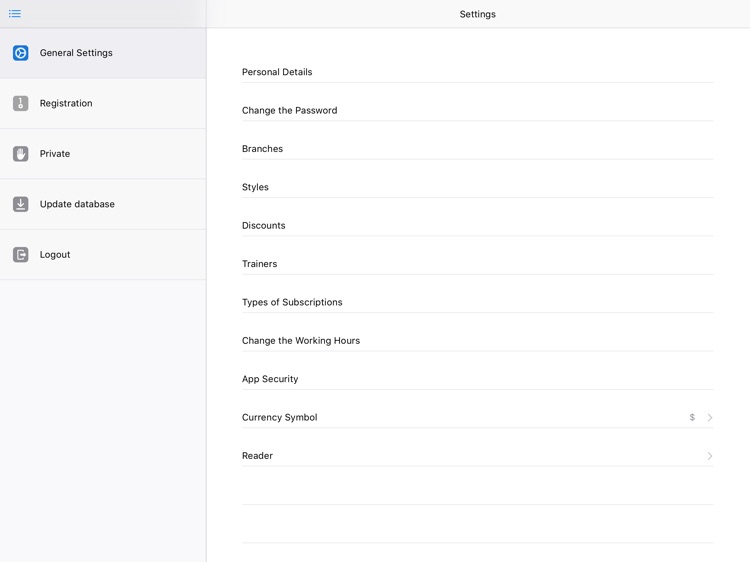Open the Registration section
This screenshot has width=750, height=562.
point(103,103)
